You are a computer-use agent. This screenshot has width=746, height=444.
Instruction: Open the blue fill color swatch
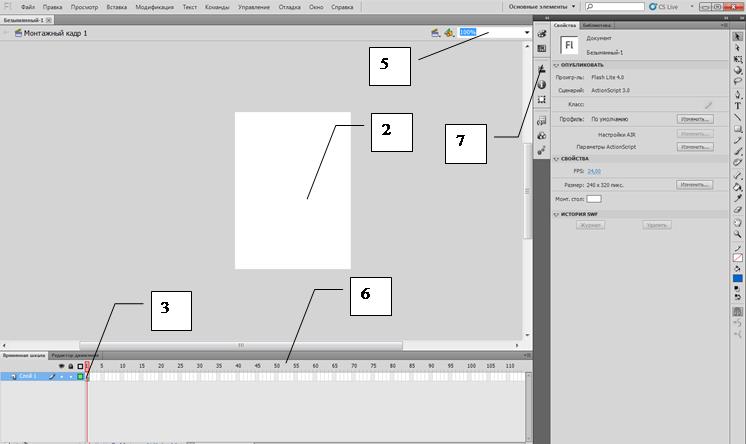[x=737, y=278]
